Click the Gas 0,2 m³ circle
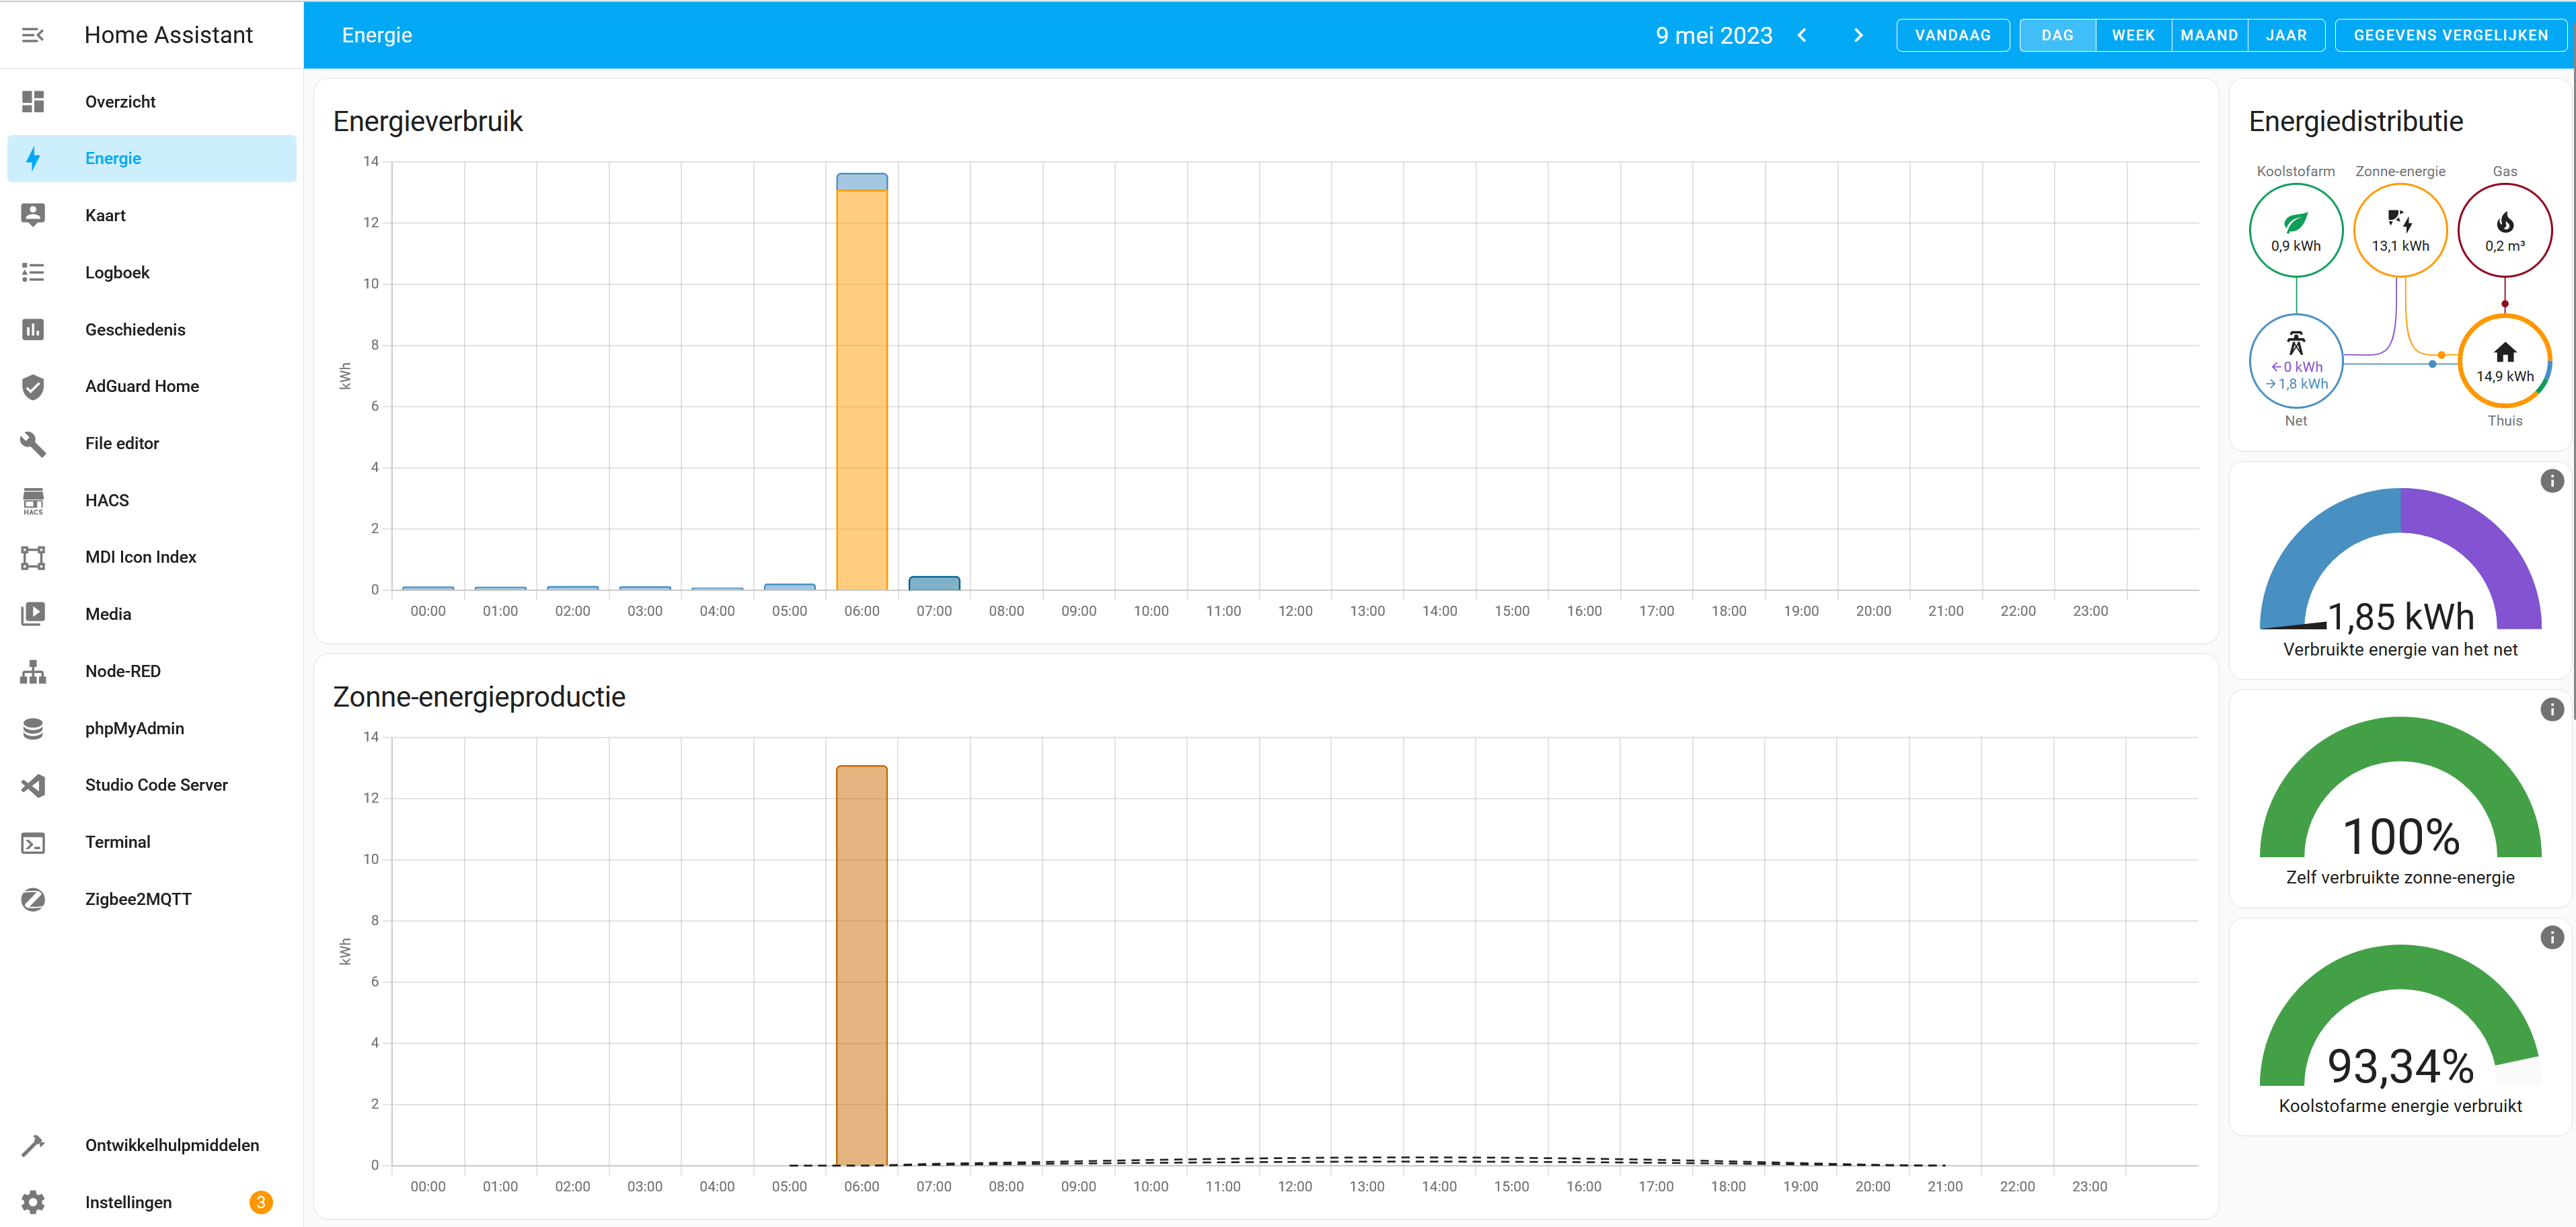This screenshot has width=2576, height=1227. click(2504, 230)
